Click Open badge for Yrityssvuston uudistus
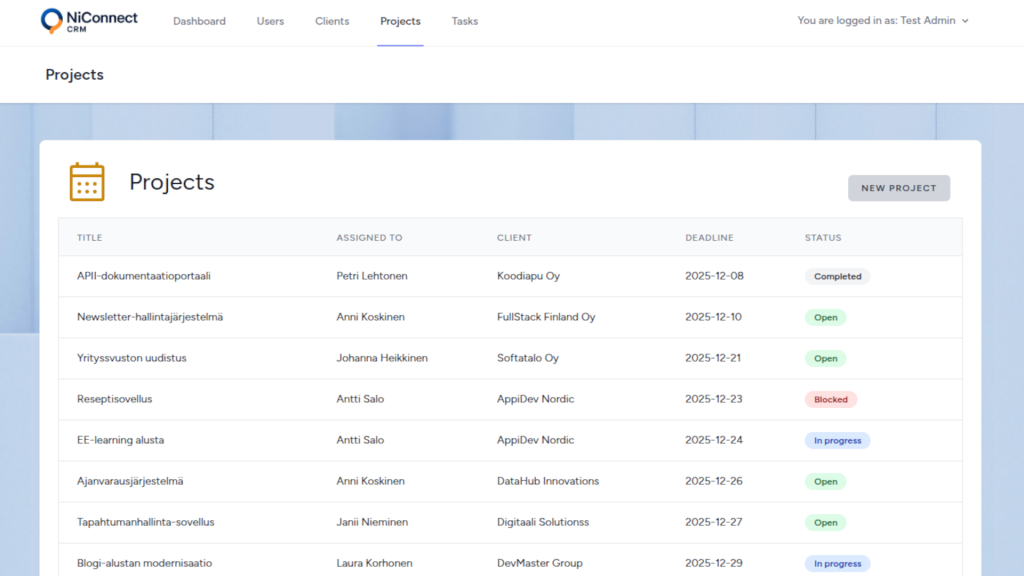This screenshot has height=576, width=1024. click(825, 359)
